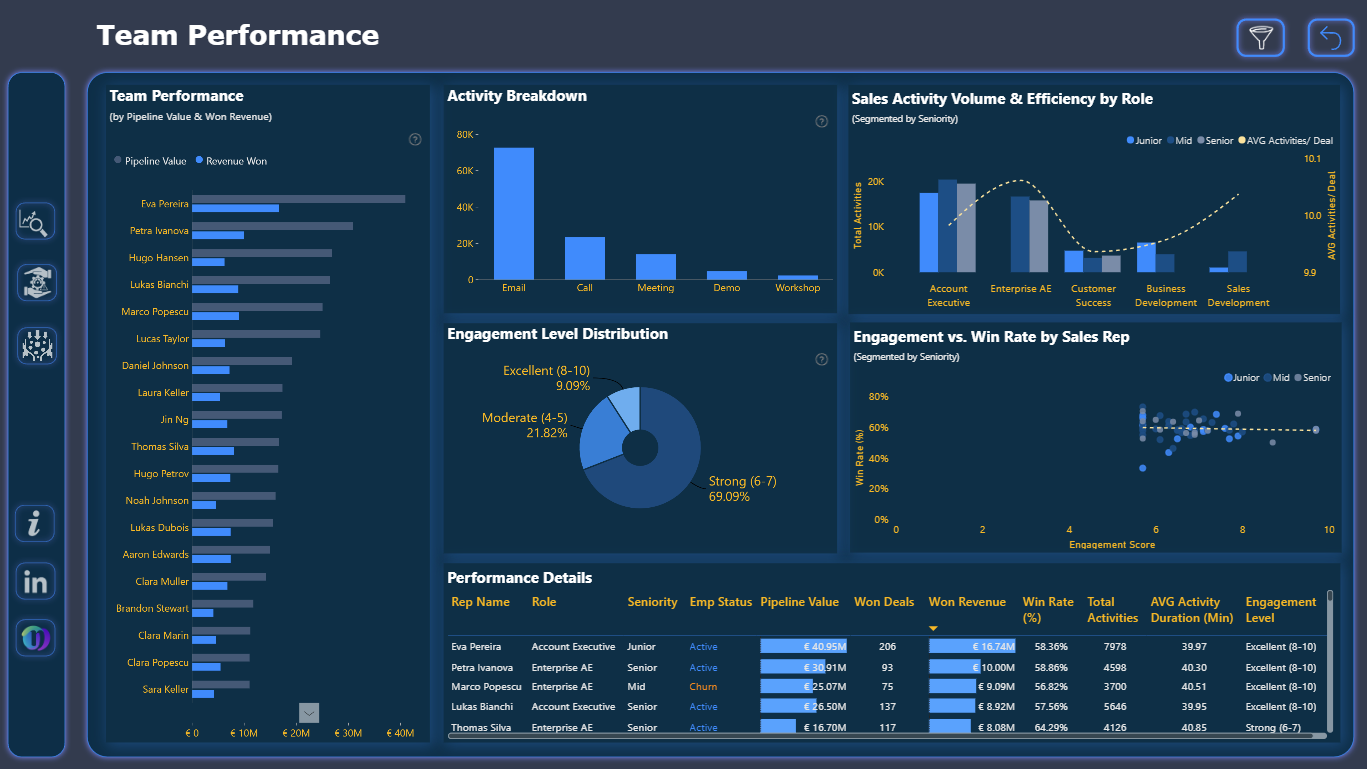Sort table by Engagement Level column header

(x=1281, y=610)
